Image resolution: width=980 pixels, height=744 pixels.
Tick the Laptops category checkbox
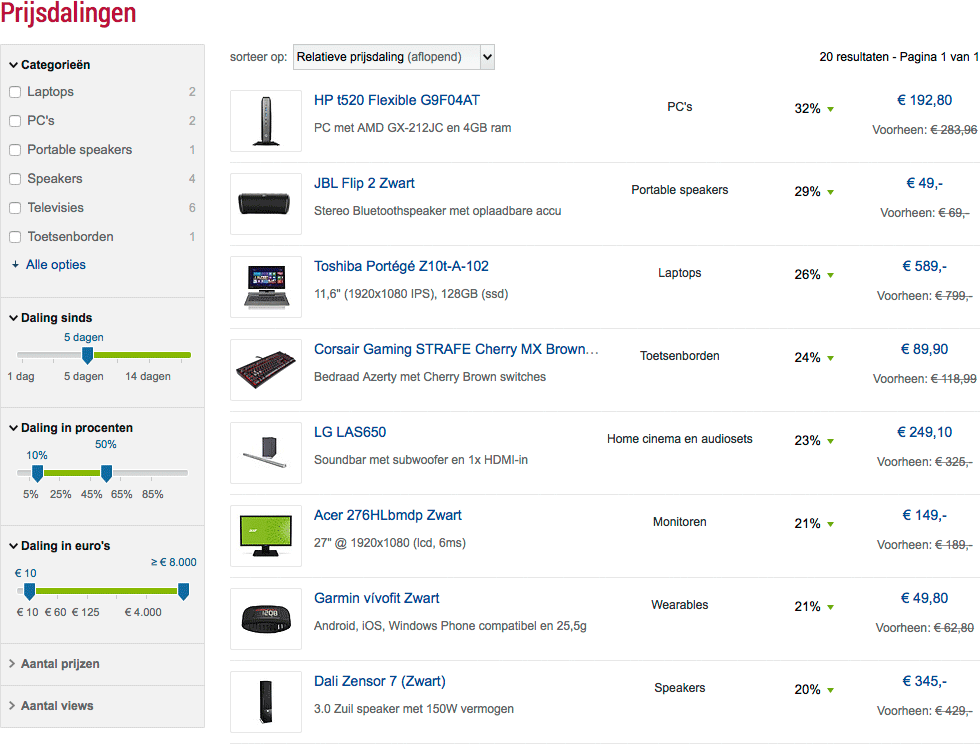[x=16, y=92]
